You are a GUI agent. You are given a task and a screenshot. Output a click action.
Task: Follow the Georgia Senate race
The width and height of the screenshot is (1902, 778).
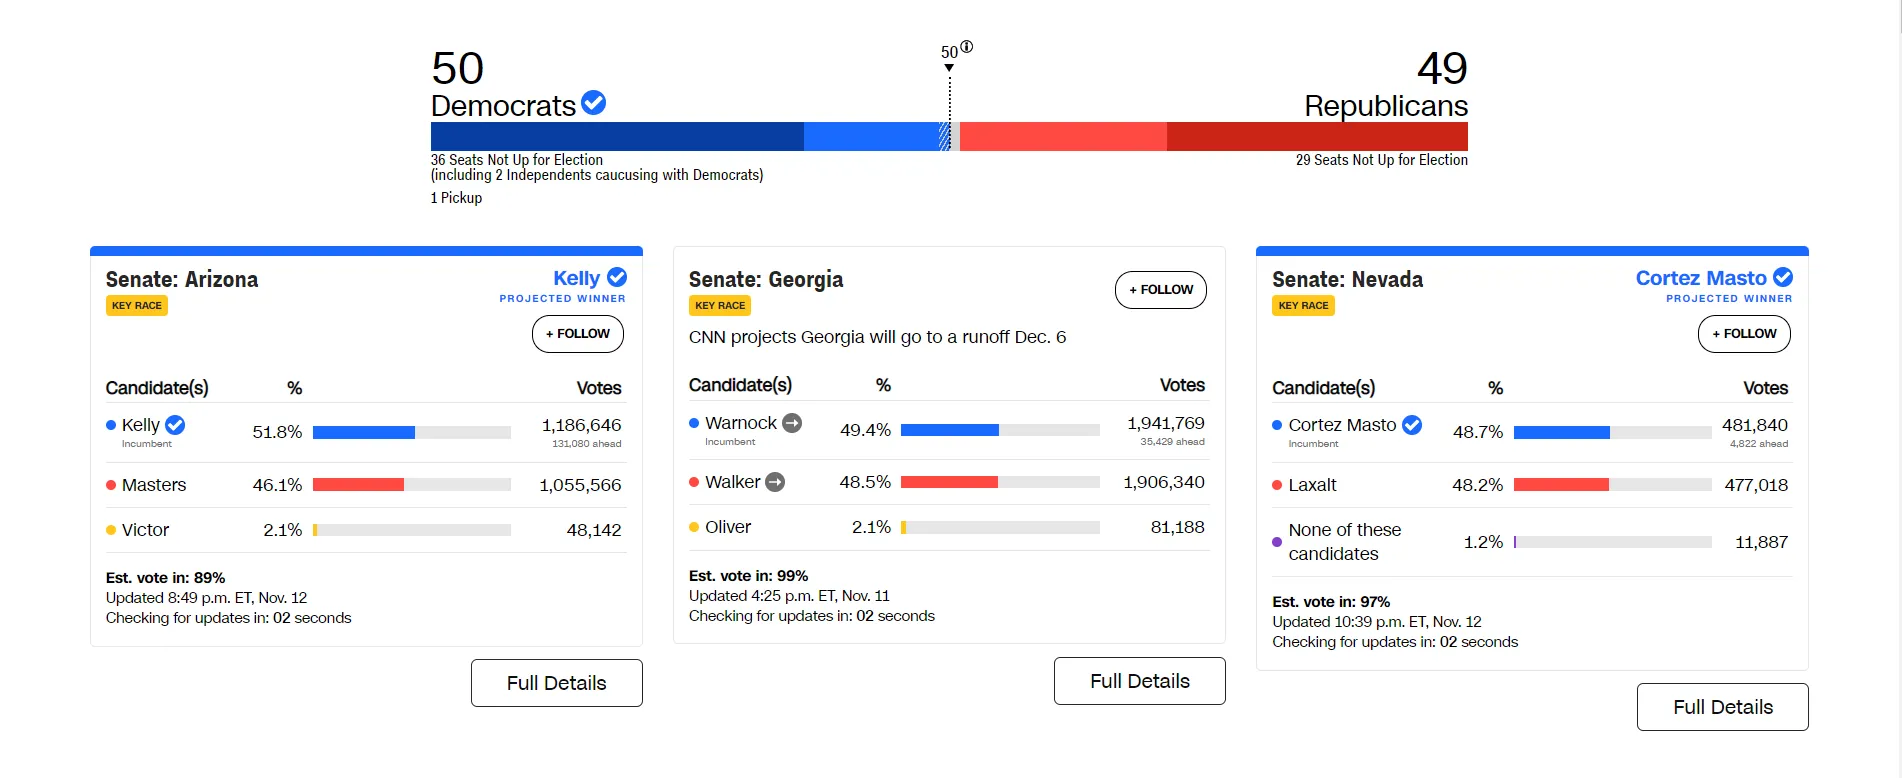point(1161,290)
